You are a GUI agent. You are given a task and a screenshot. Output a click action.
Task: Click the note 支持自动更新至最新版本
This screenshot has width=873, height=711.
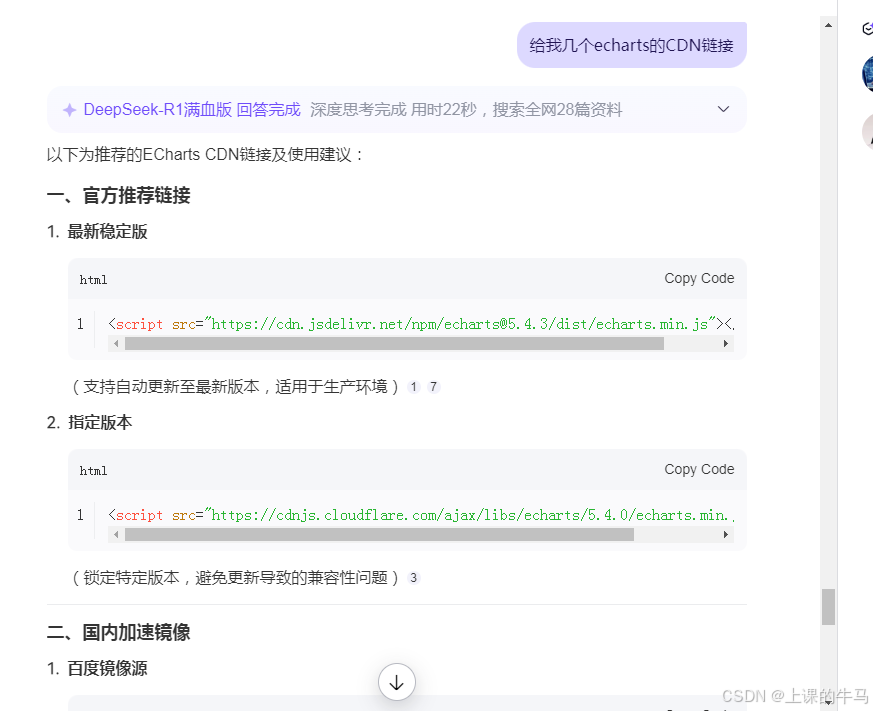[235, 386]
